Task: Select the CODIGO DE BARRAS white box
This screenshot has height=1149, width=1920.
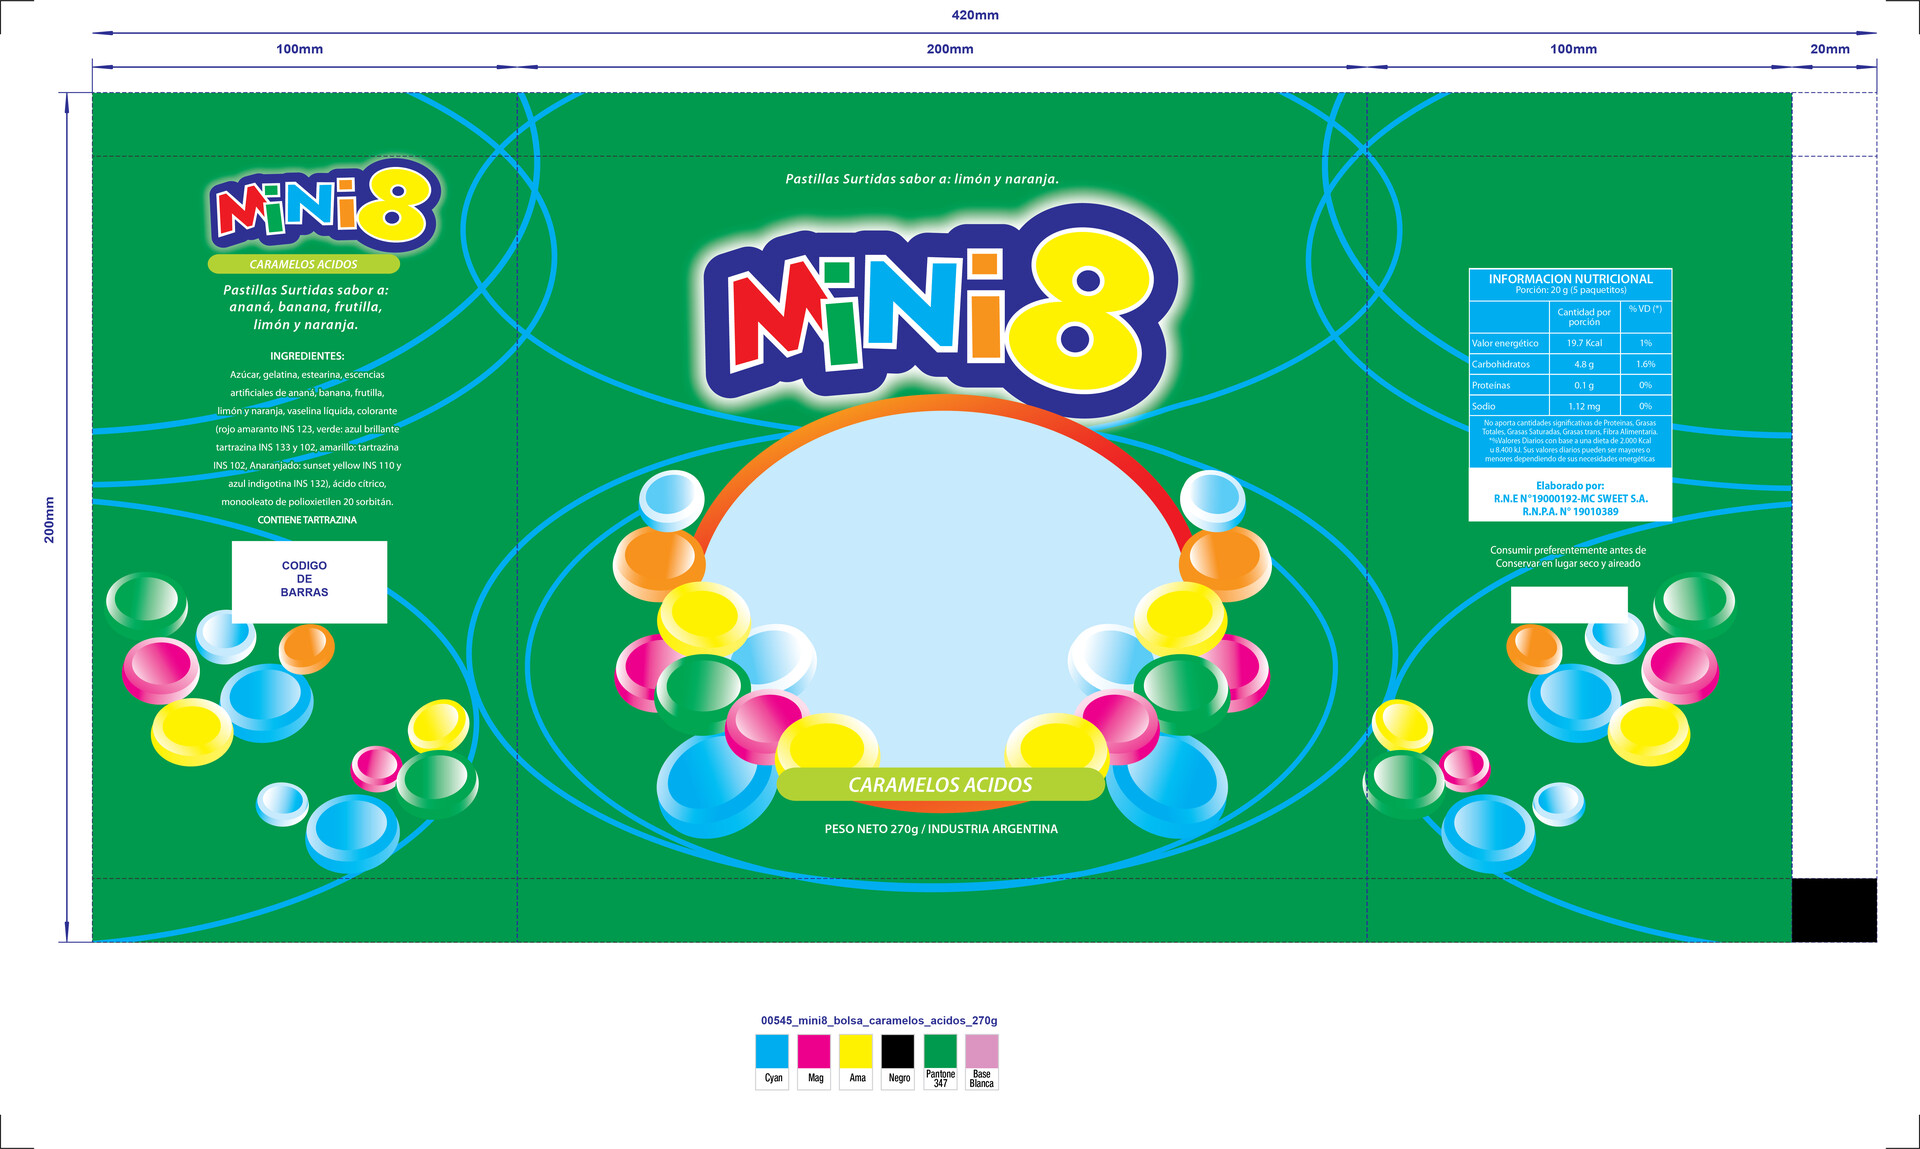Action: pos(309,582)
